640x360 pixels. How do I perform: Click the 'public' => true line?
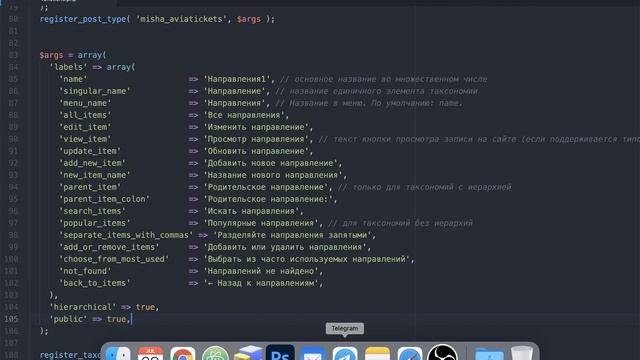90,319
